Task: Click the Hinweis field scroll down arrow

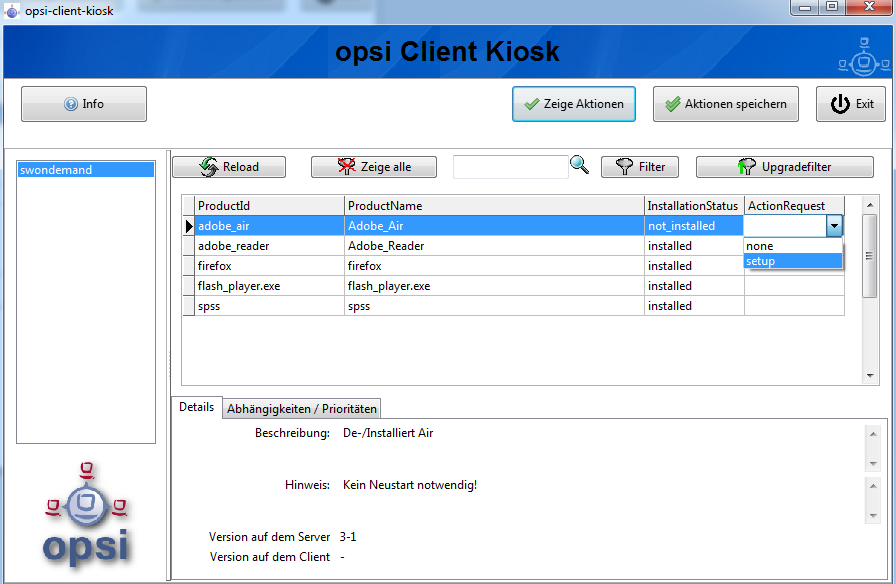Action: click(873, 515)
